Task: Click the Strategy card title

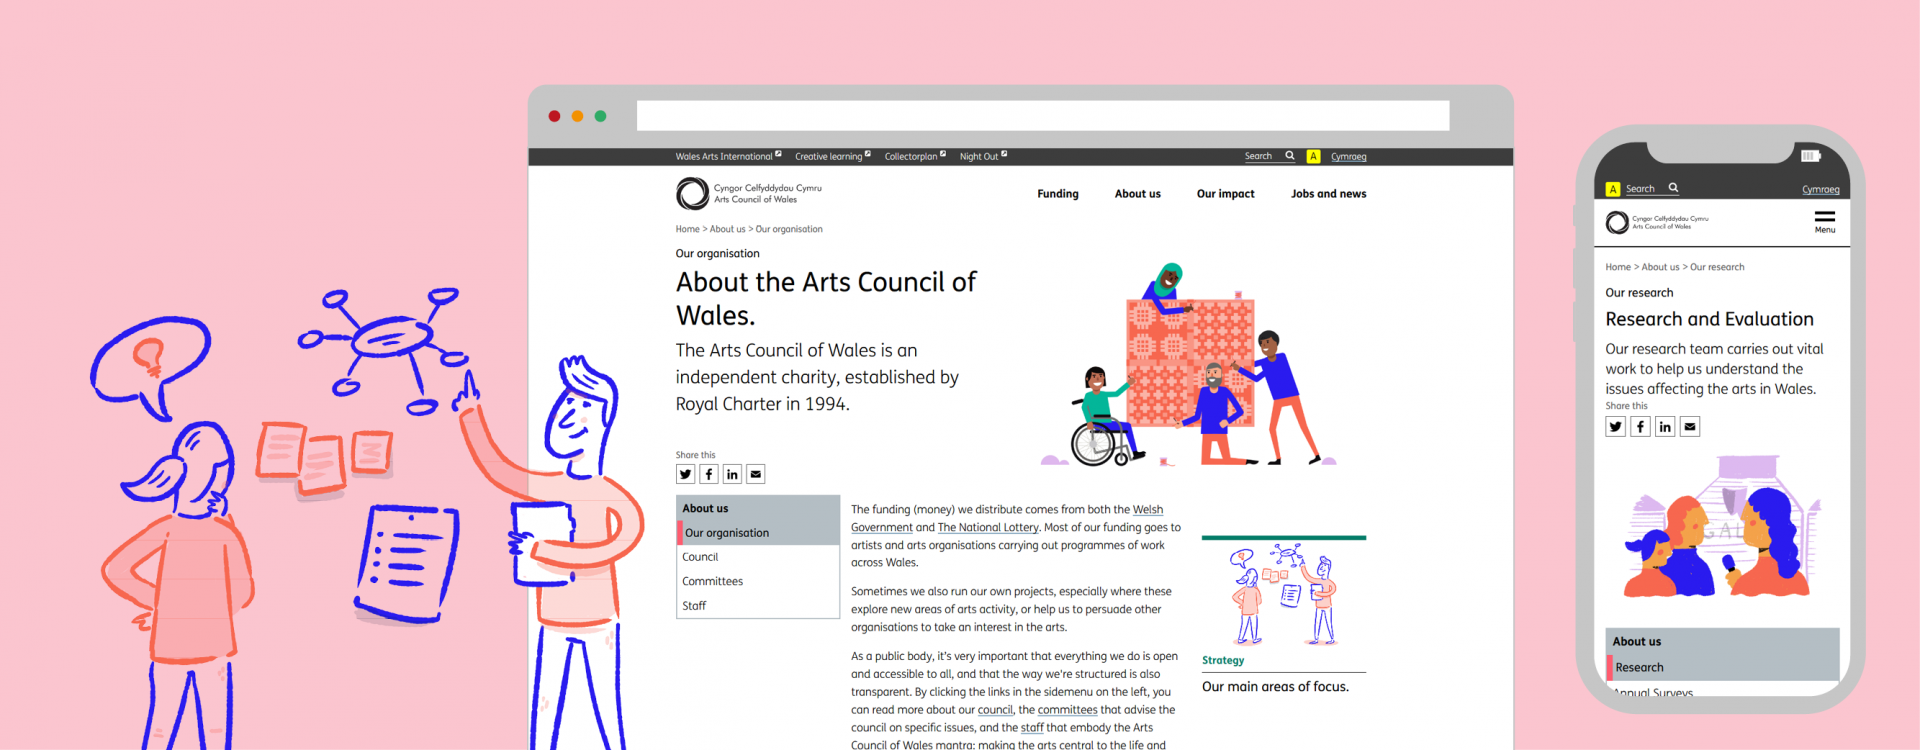Action: tap(1223, 660)
